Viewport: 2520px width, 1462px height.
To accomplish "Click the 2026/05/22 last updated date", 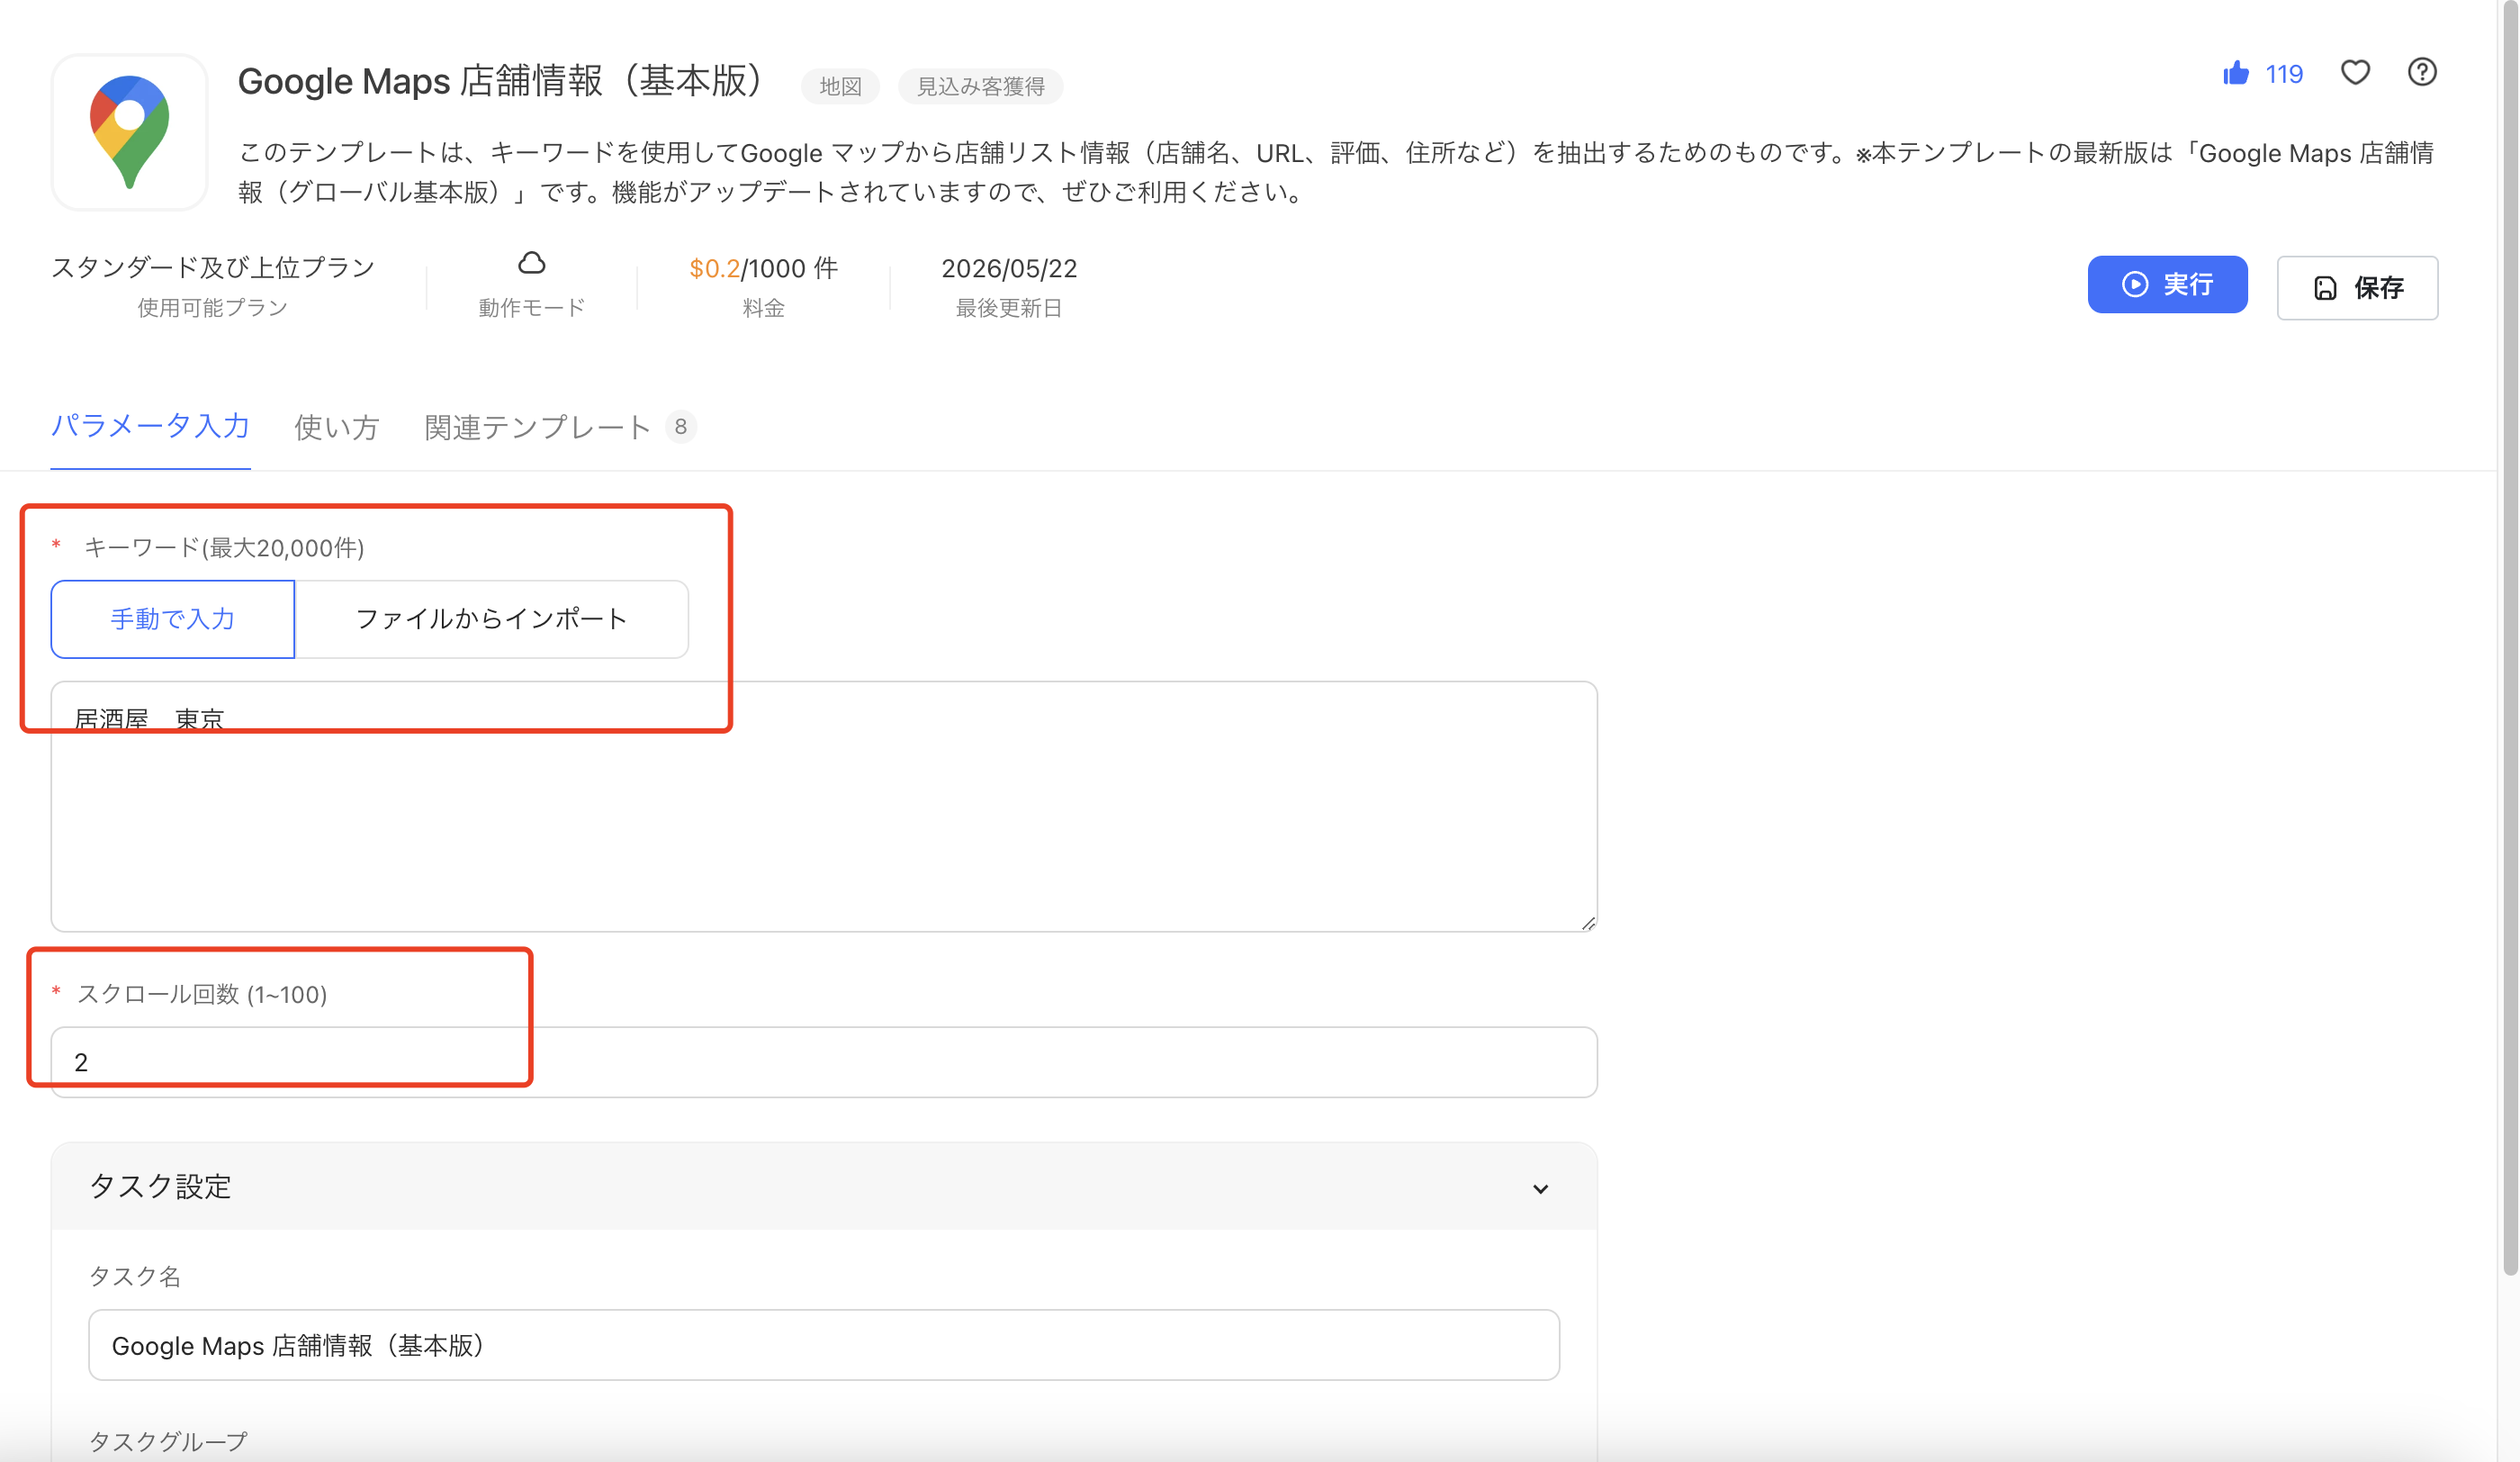I will [x=1008, y=269].
